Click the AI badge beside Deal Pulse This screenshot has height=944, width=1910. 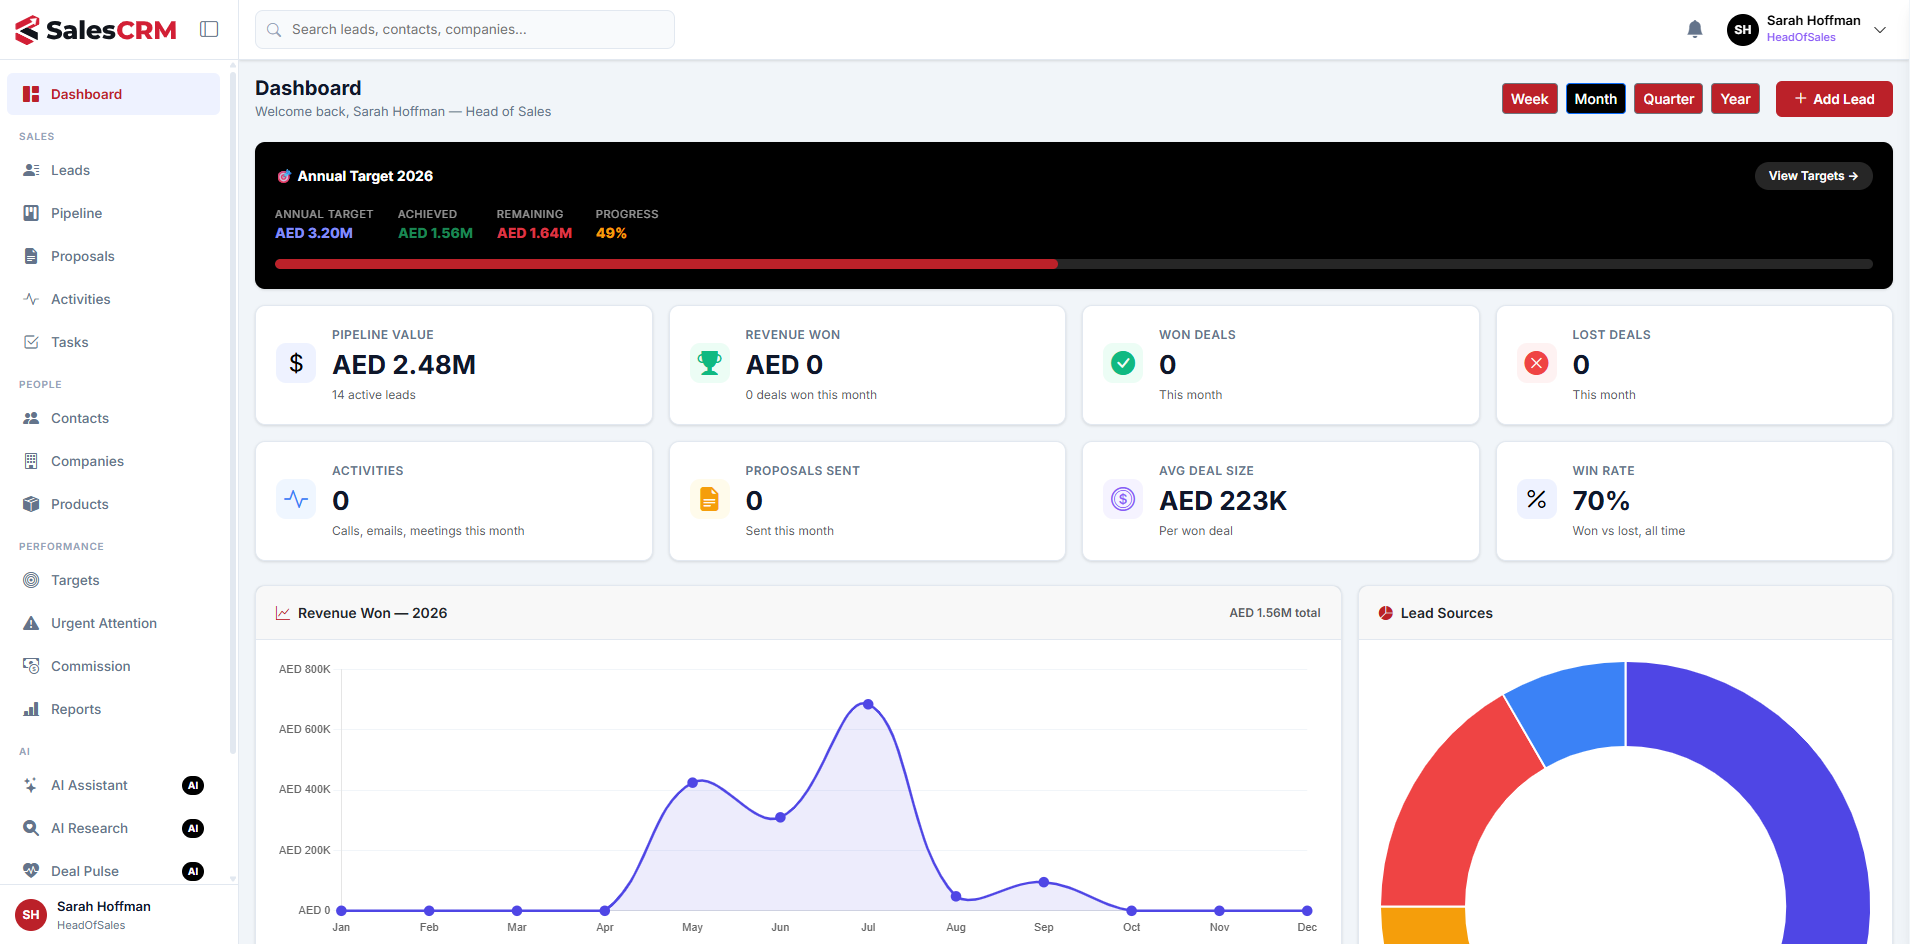tap(193, 871)
